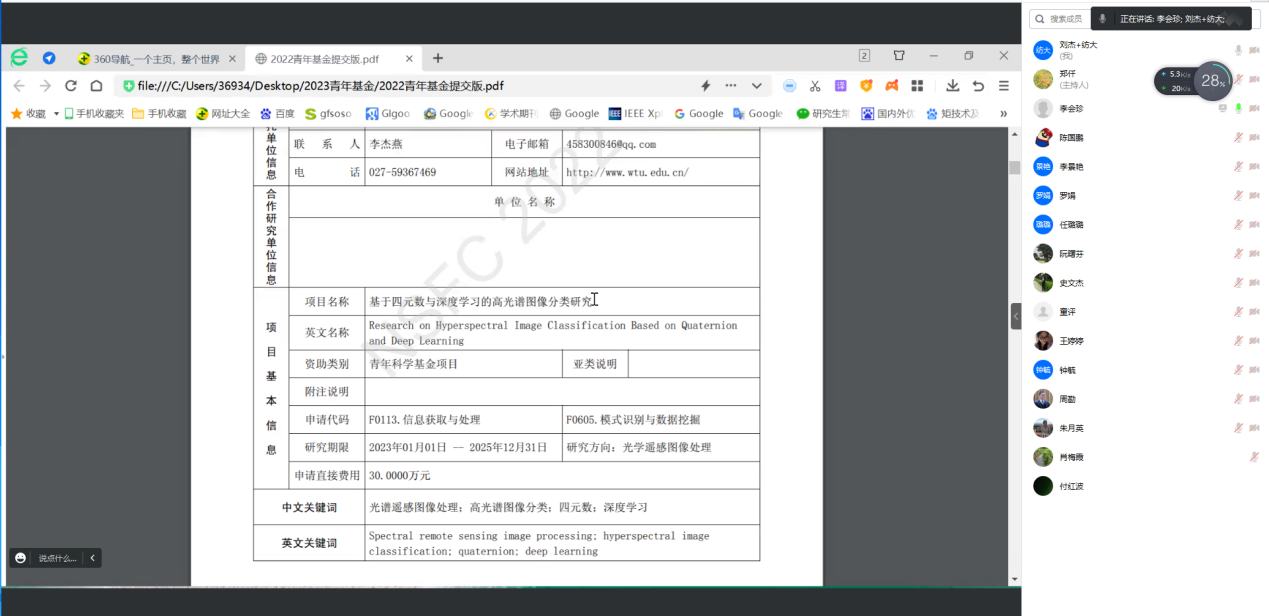Click the PDF vertical scrollbar thumb
The height and width of the screenshot is (616, 1269).
tap(1014, 167)
